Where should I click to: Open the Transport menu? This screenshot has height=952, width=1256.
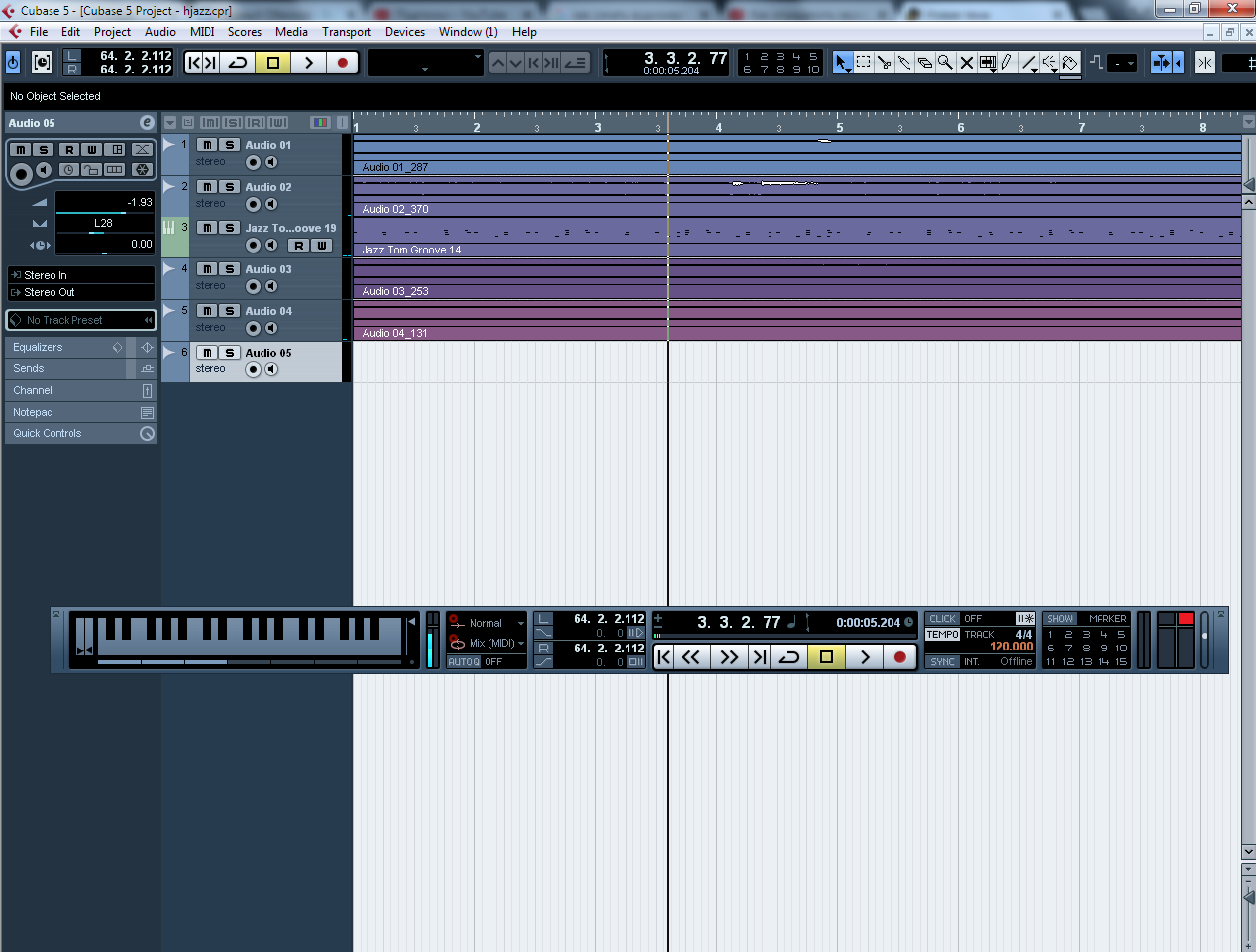(x=346, y=32)
